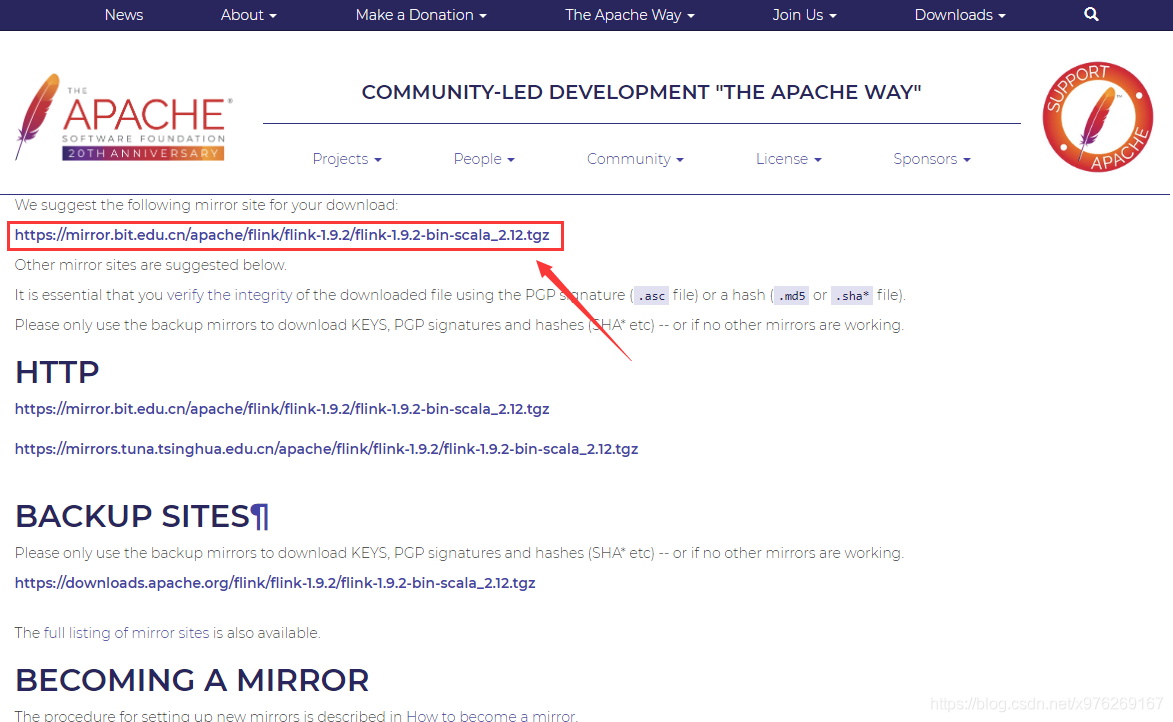Open the full listing of mirror sites
The image size is (1173, 722).
tap(126, 633)
